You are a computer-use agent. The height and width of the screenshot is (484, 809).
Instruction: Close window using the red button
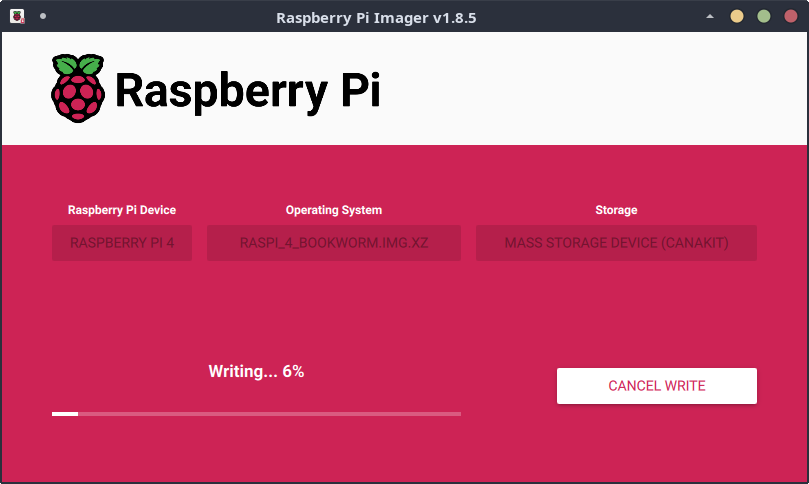[x=790, y=17]
